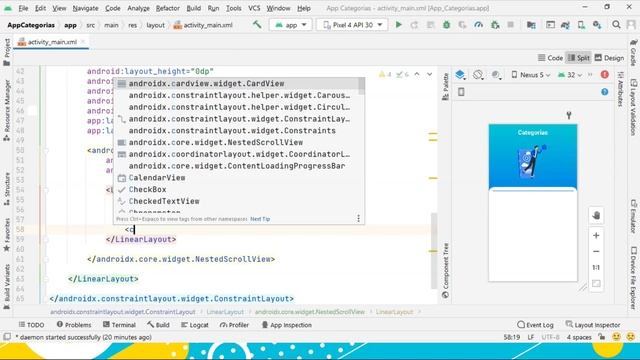Open the LF line separator selector
640x360 pixels.
531,337
